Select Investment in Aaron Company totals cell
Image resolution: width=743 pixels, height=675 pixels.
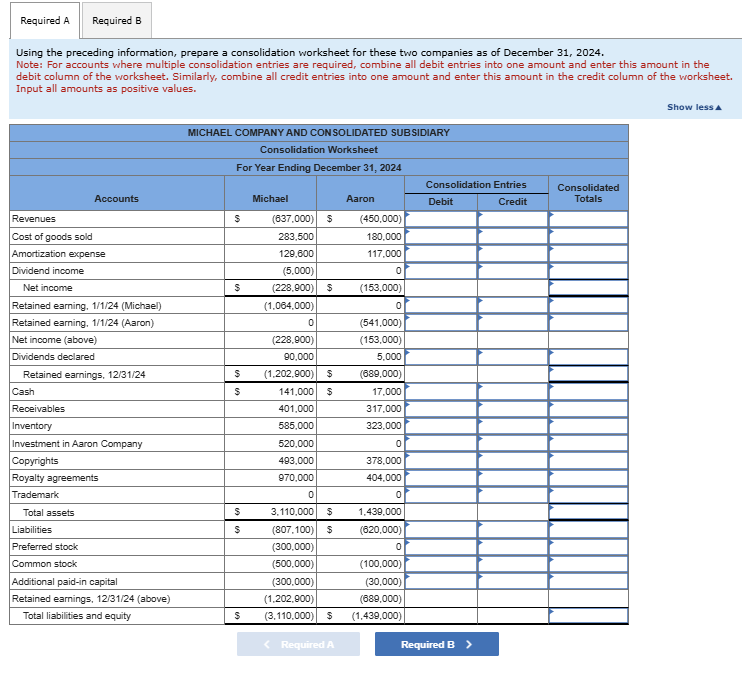click(x=589, y=443)
